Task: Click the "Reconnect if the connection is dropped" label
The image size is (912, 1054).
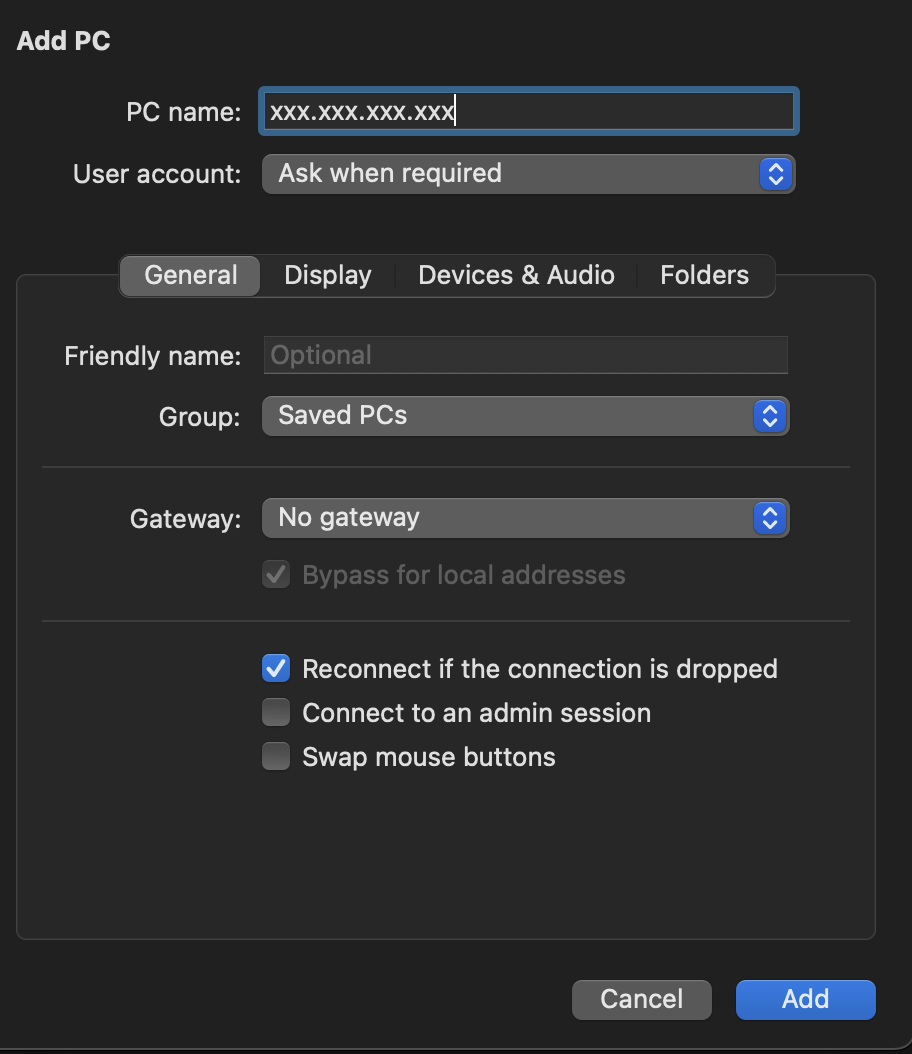Action: pyautogui.click(x=540, y=669)
